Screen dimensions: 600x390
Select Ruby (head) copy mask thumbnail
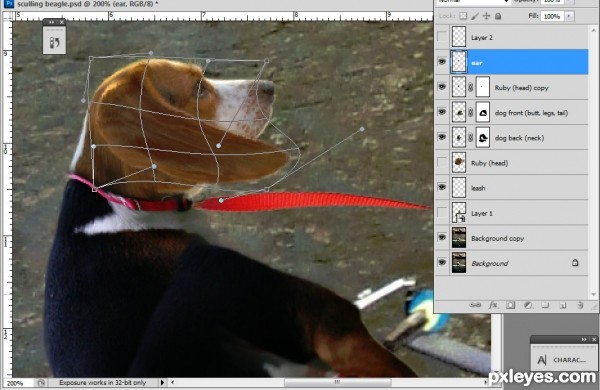[483, 87]
